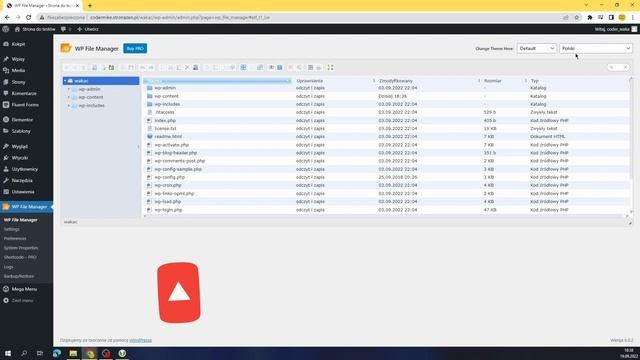Click the back arrow in file manager toolbar
This screenshot has width=640, height=360.
[x=67, y=67]
